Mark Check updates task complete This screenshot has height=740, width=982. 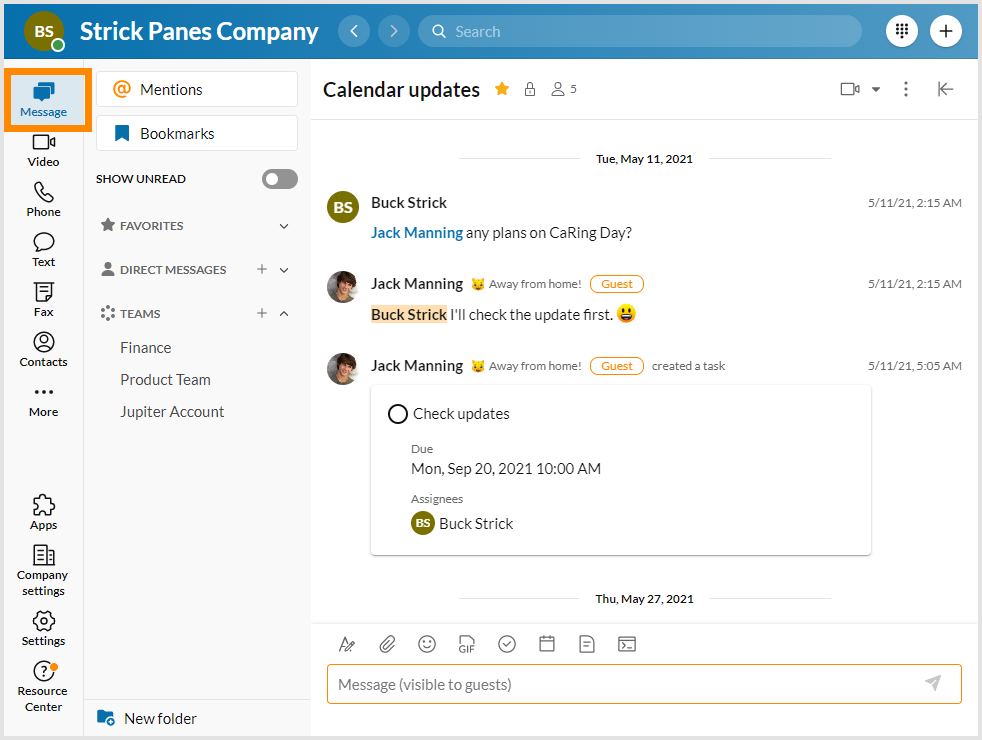coord(397,414)
